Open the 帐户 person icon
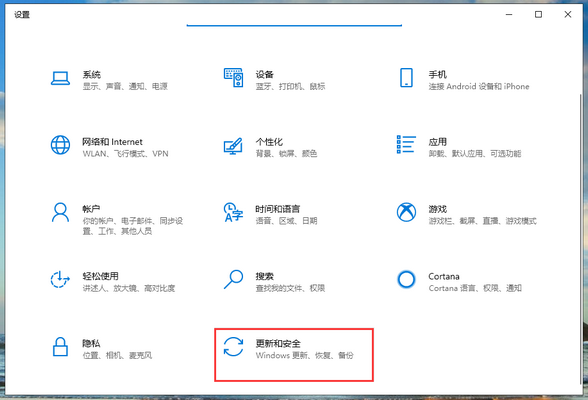Viewport: 588px width, 400px height. [60, 213]
